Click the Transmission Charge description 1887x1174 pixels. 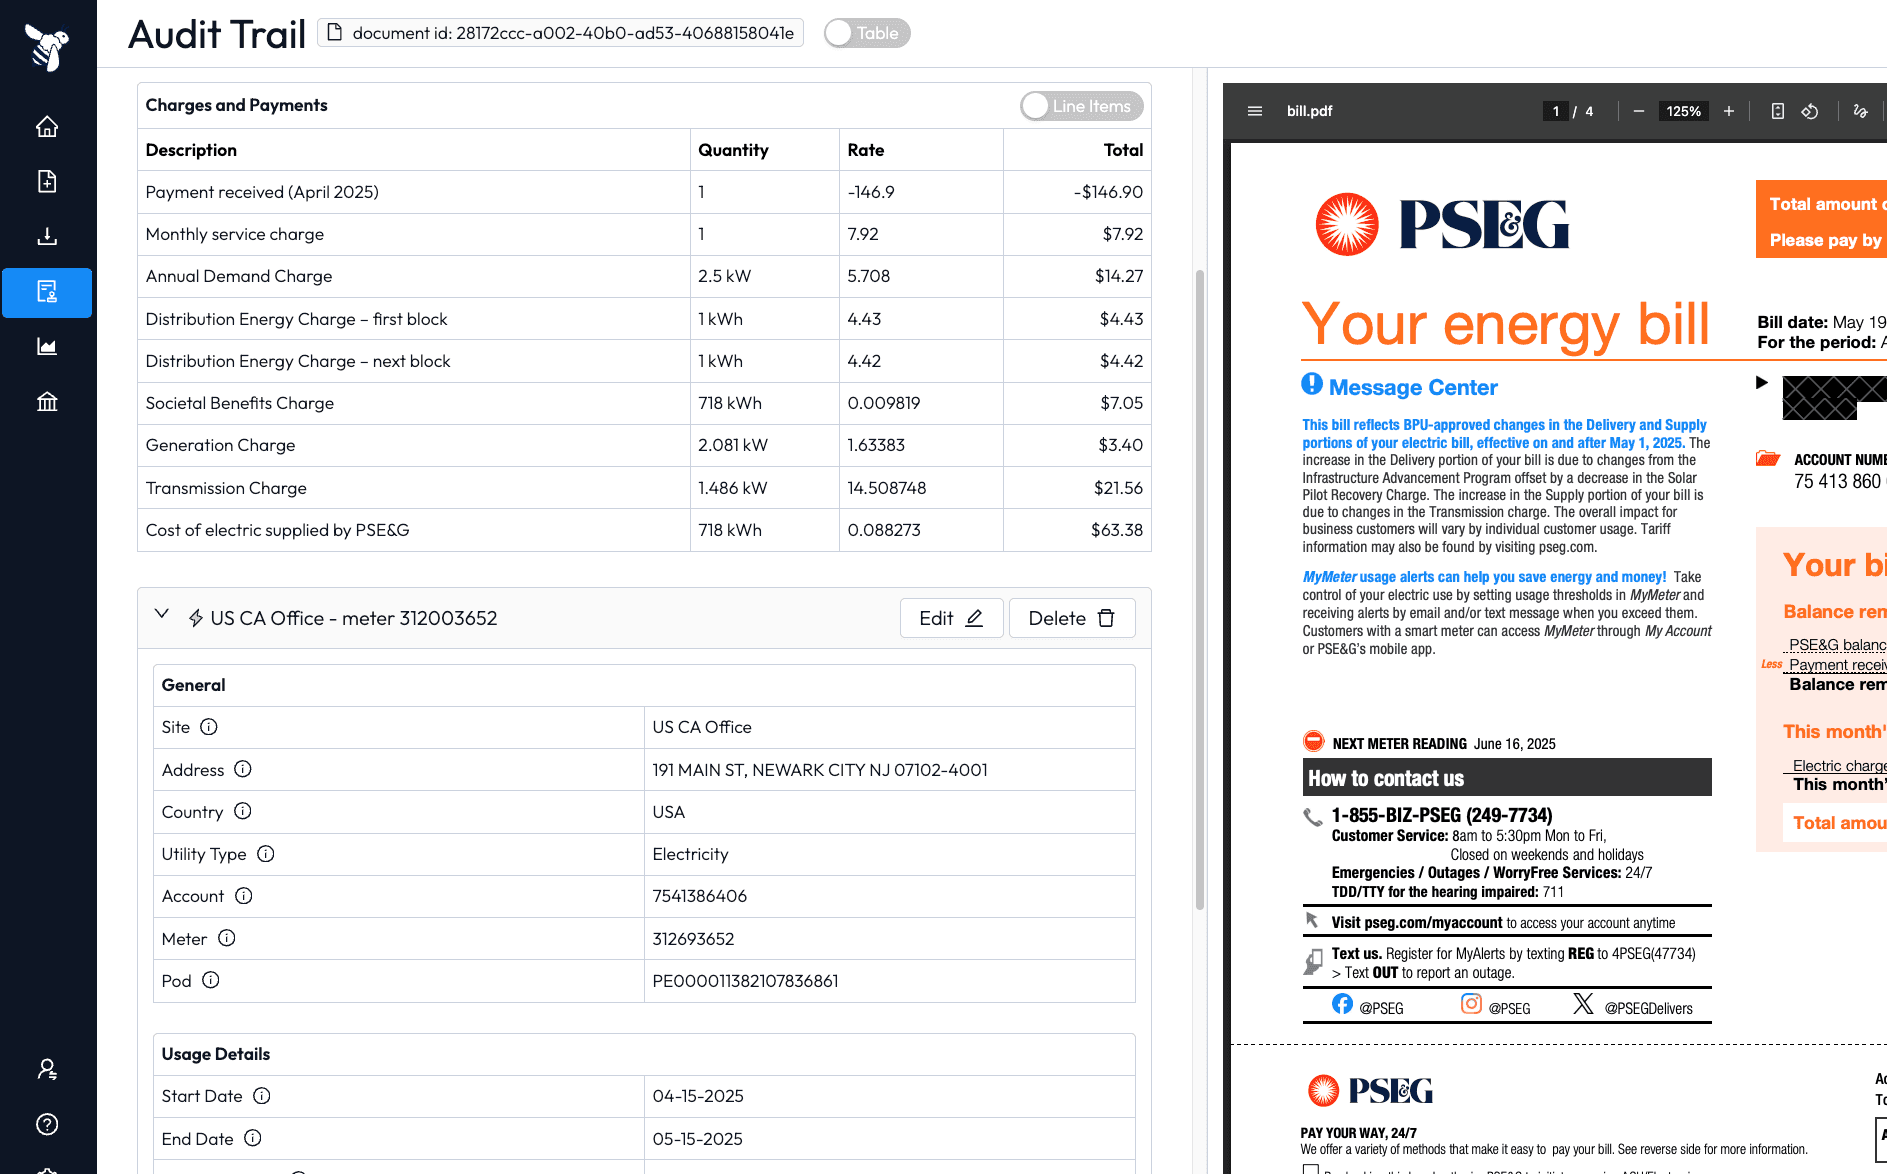point(226,488)
